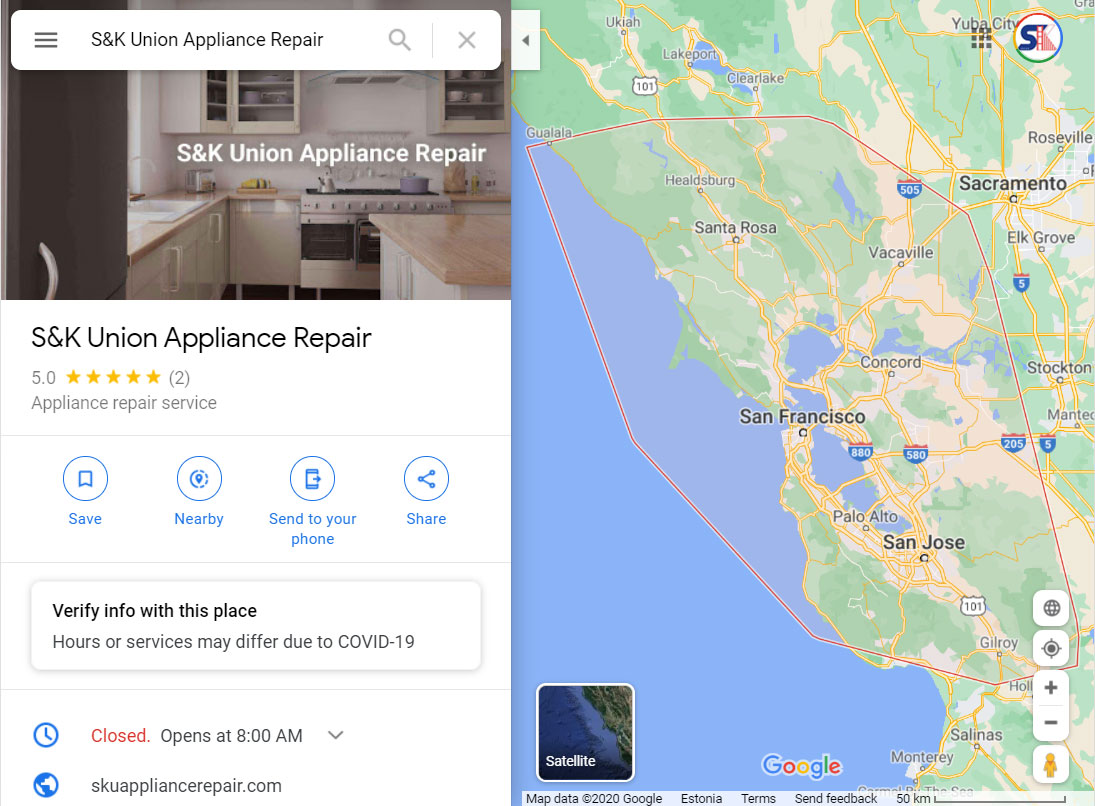1095x806 pixels.
Task: Click the Concord map label
Action: coord(890,362)
